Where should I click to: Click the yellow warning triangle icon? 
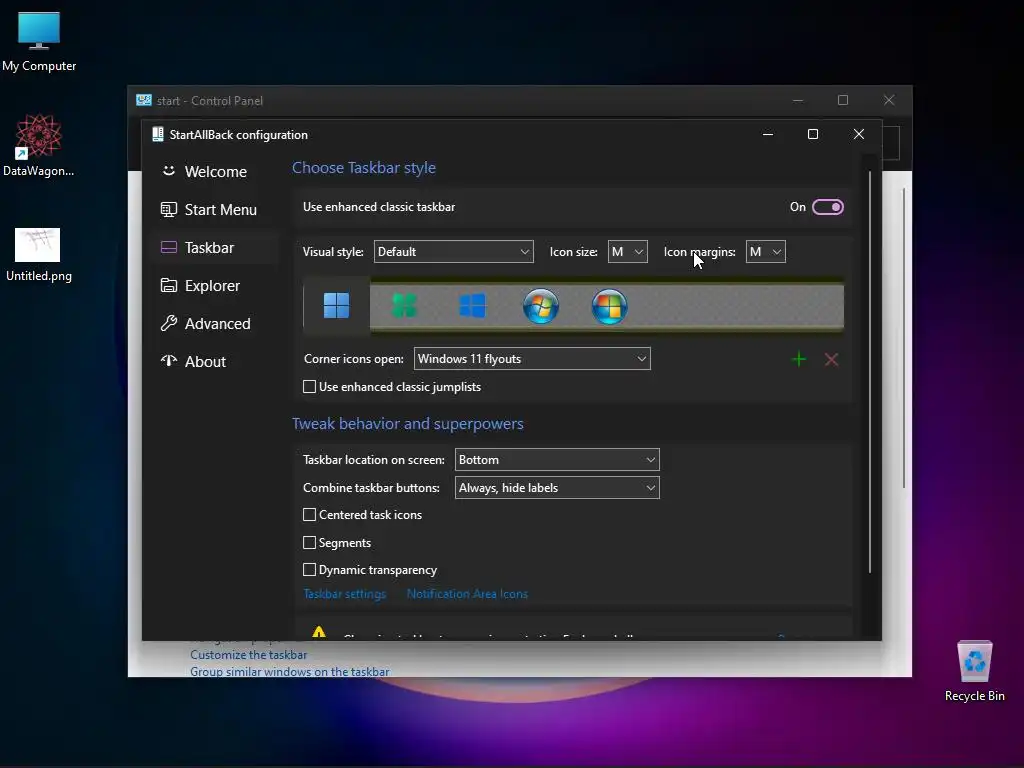click(x=319, y=632)
